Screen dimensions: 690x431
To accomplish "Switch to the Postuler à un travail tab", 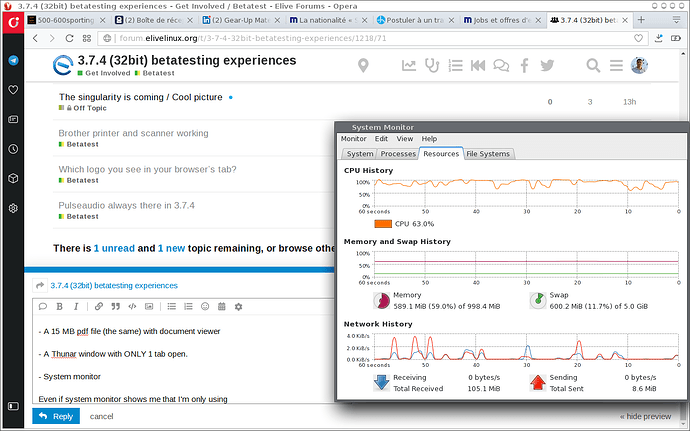I will 415,20.
